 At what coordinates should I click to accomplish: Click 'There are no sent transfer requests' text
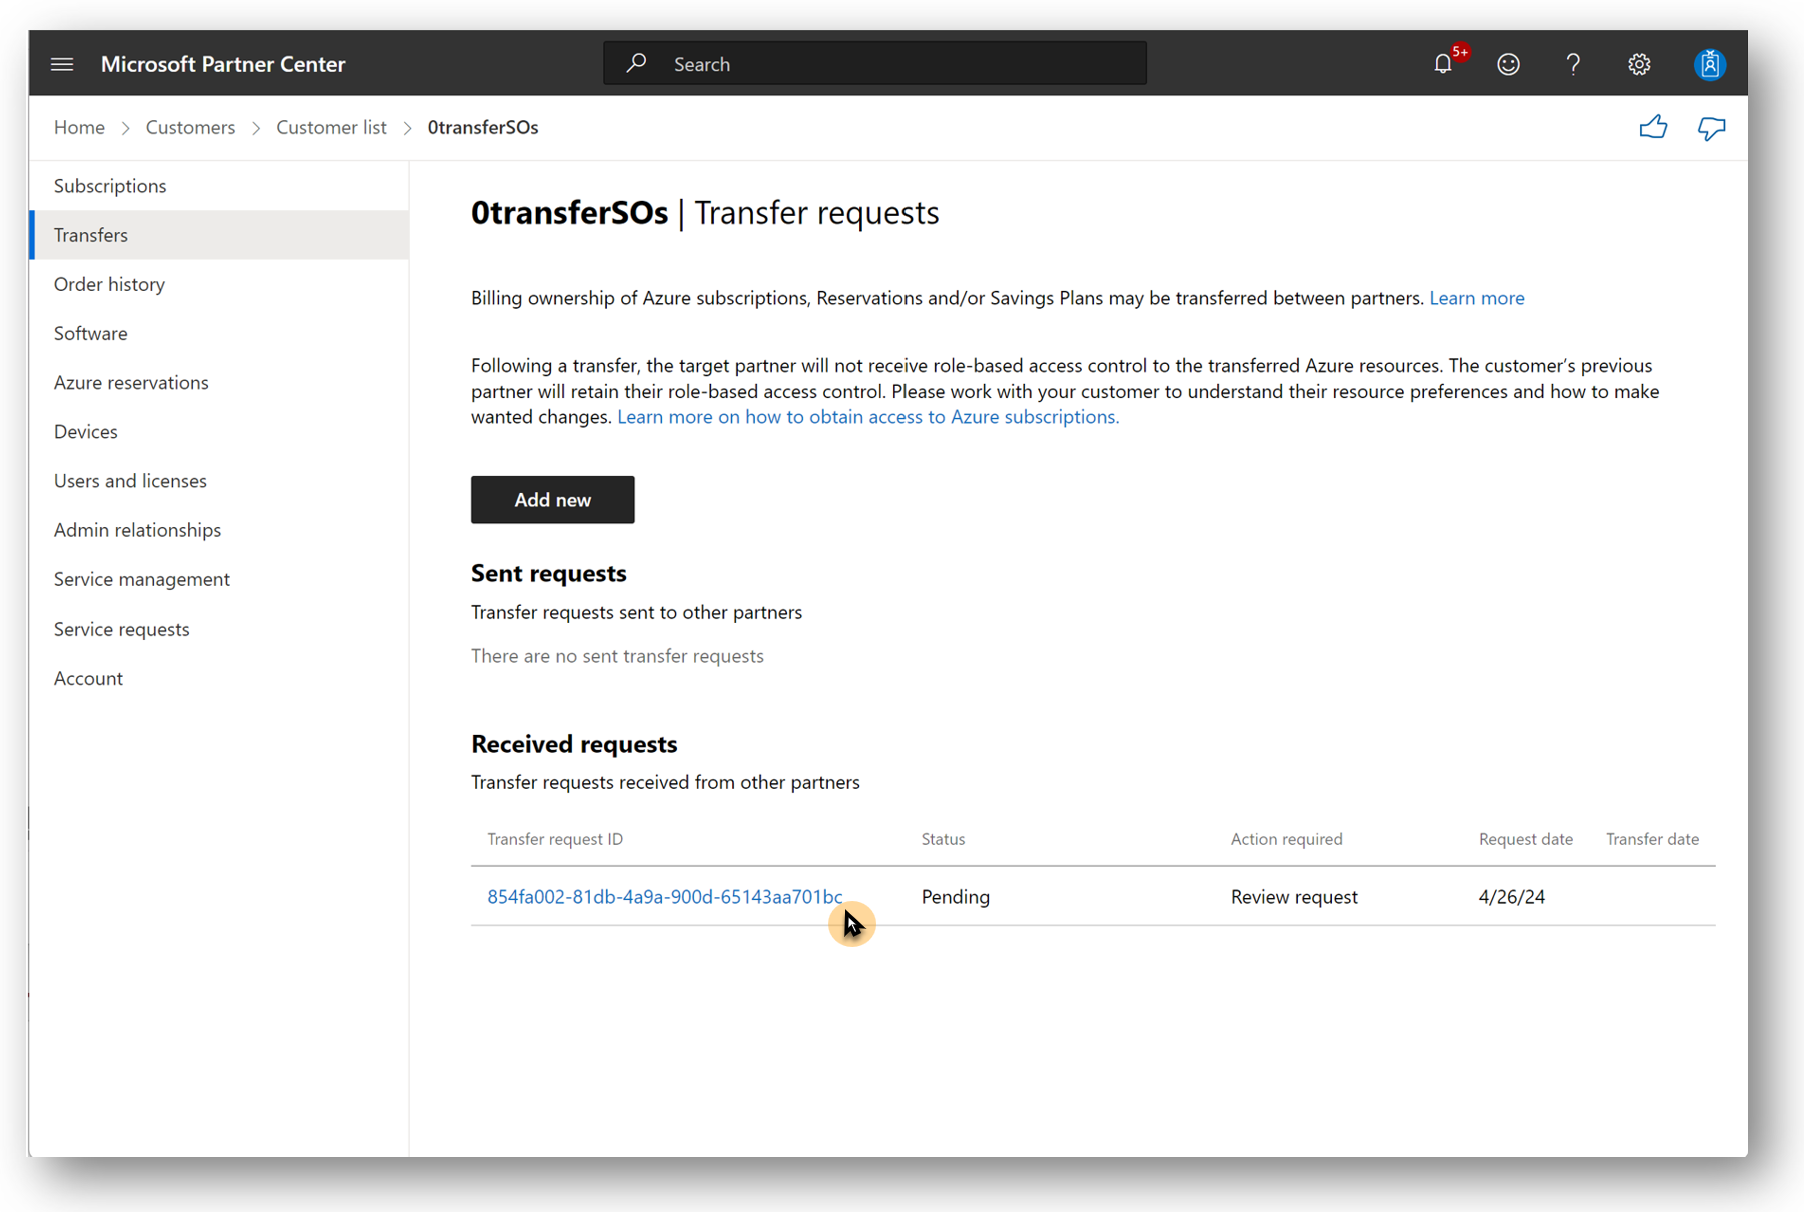(617, 656)
